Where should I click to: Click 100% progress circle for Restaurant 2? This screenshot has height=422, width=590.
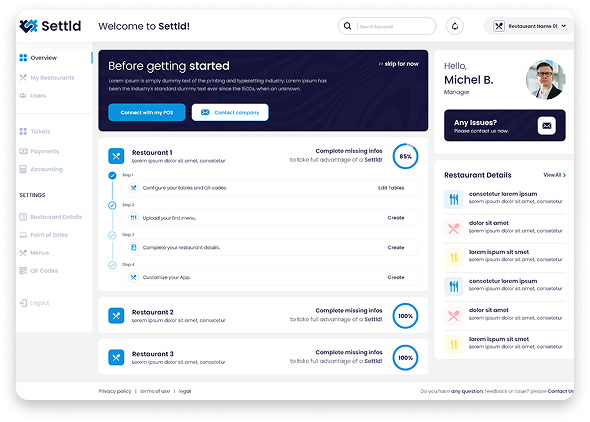405,316
